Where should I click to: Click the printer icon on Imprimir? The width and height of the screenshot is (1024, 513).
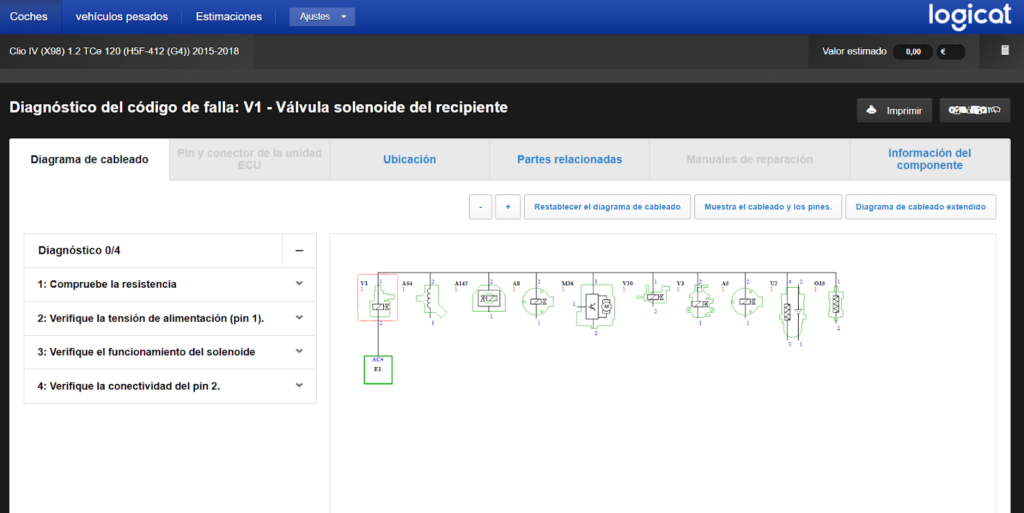coord(871,110)
